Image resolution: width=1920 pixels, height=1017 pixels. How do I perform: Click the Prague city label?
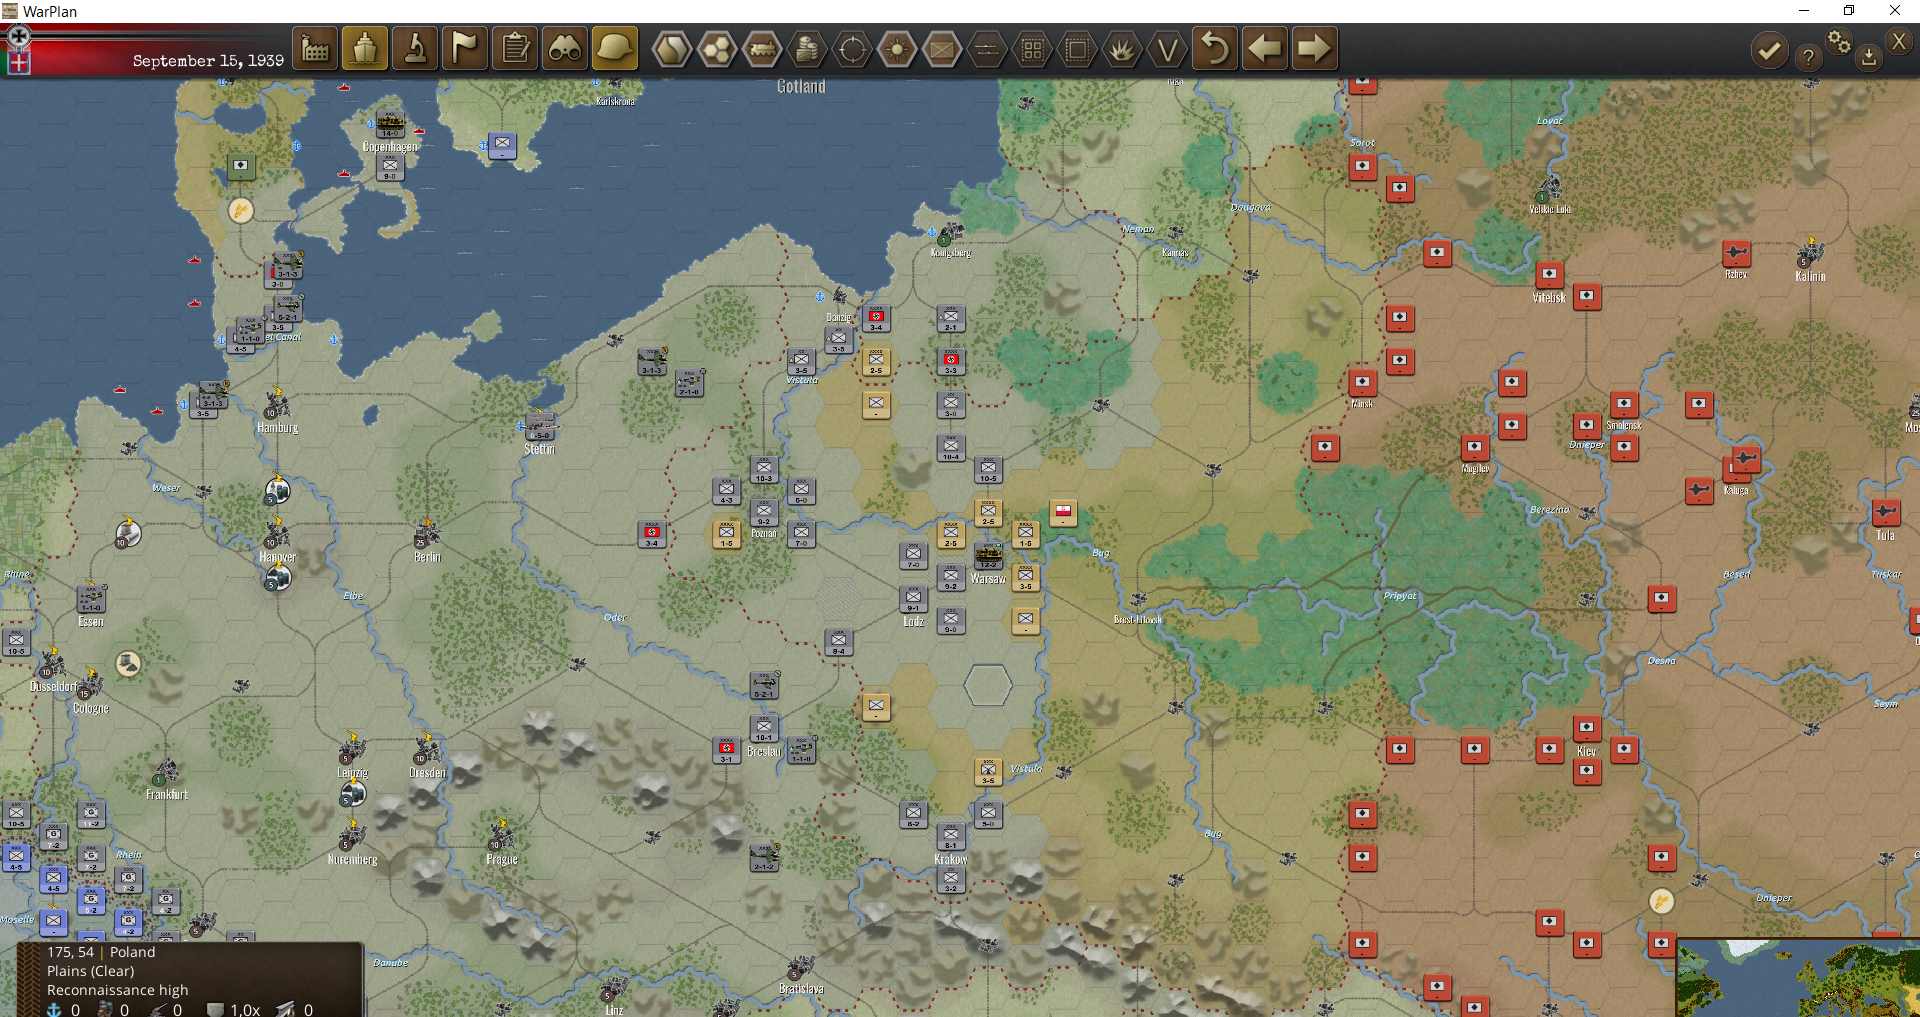[x=502, y=860]
